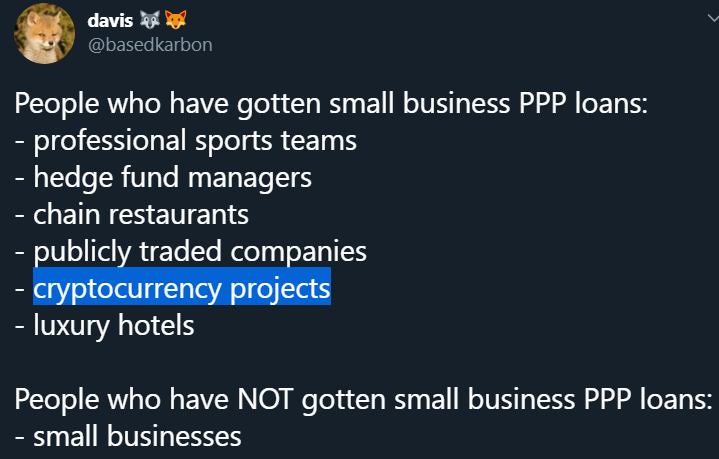Click the 'publicly traded companies' line
Screen dimensions: 719x459
point(191,252)
